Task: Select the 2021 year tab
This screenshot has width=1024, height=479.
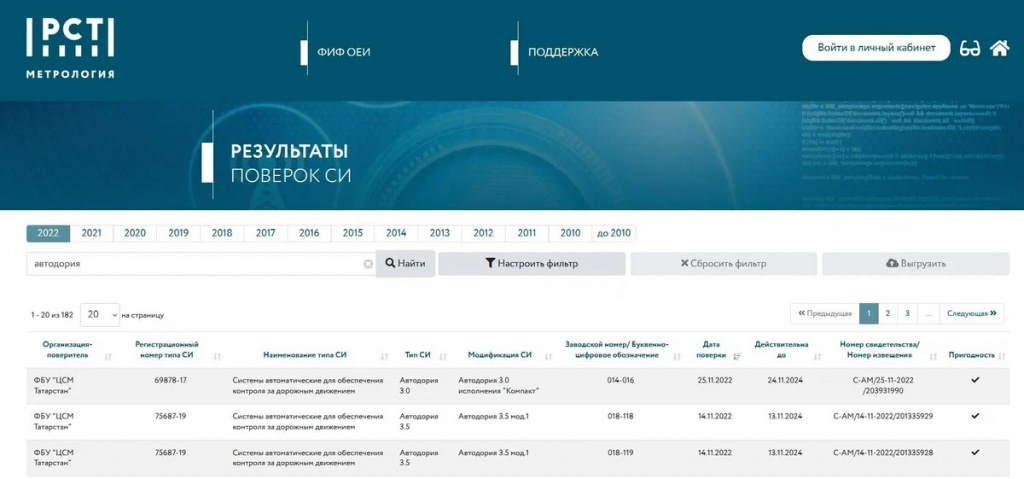Action: pyautogui.click(x=91, y=233)
